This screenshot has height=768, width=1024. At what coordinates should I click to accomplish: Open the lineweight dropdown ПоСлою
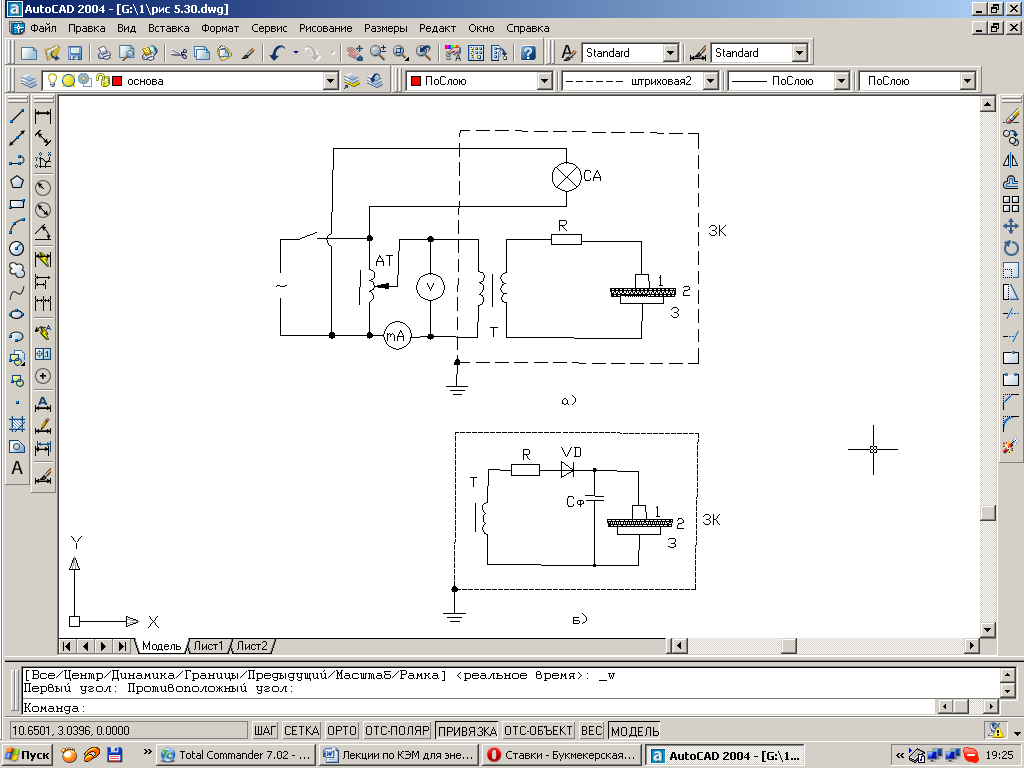841,81
